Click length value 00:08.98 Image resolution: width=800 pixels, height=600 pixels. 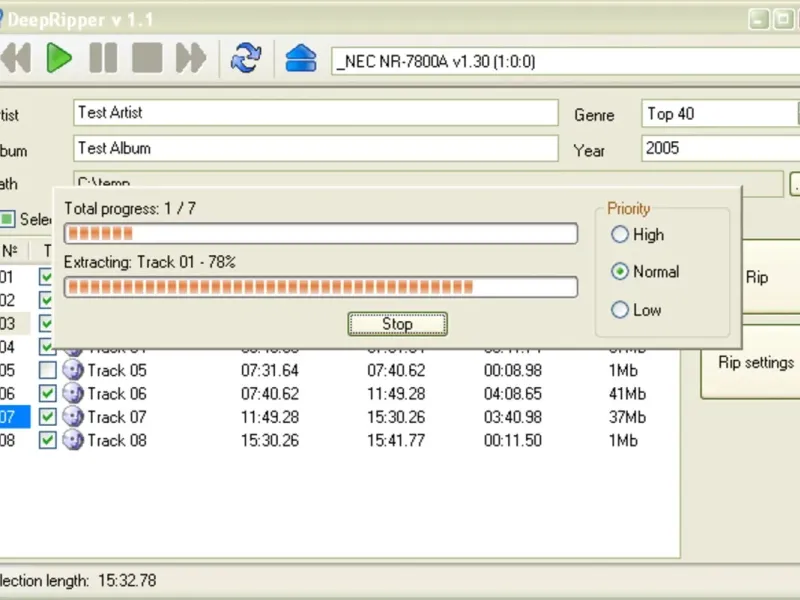pyautogui.click(x=513, y=370)
